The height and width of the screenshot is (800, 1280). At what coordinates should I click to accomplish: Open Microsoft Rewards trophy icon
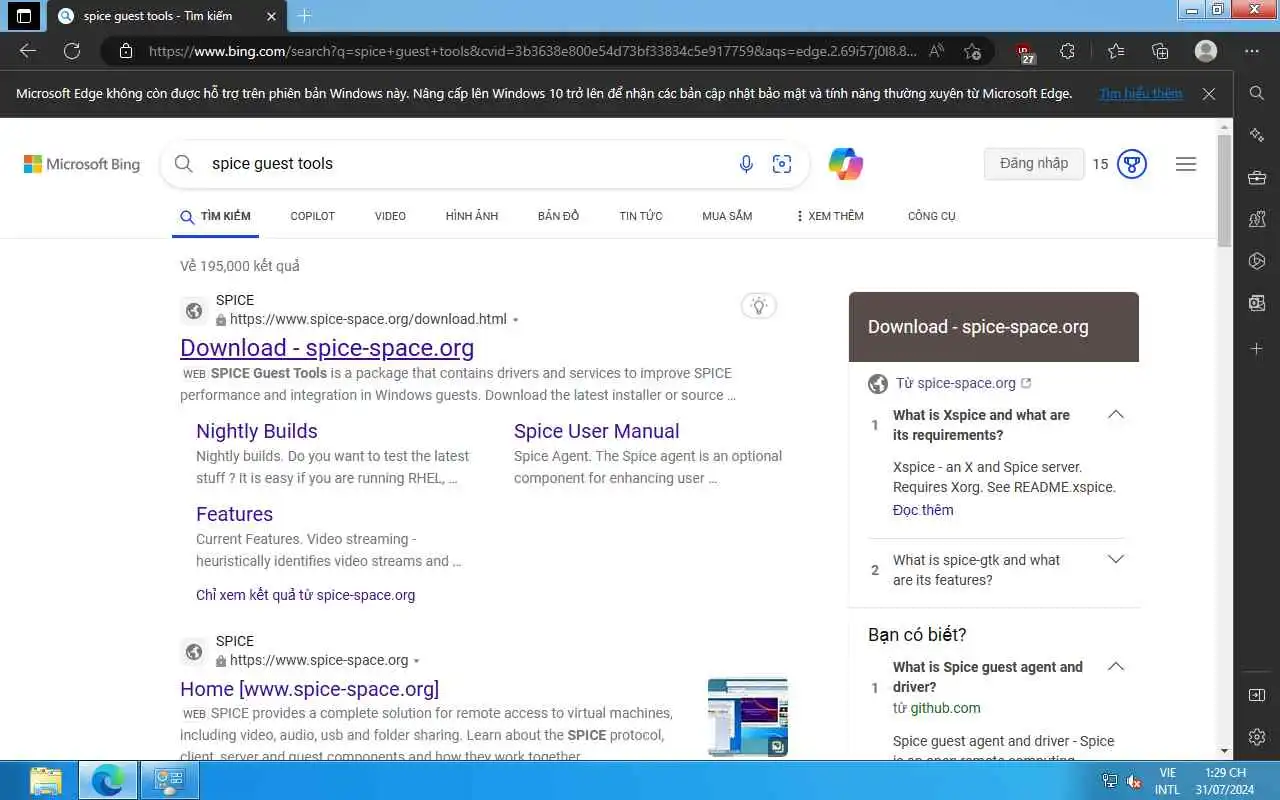(x=1131, y=164)
